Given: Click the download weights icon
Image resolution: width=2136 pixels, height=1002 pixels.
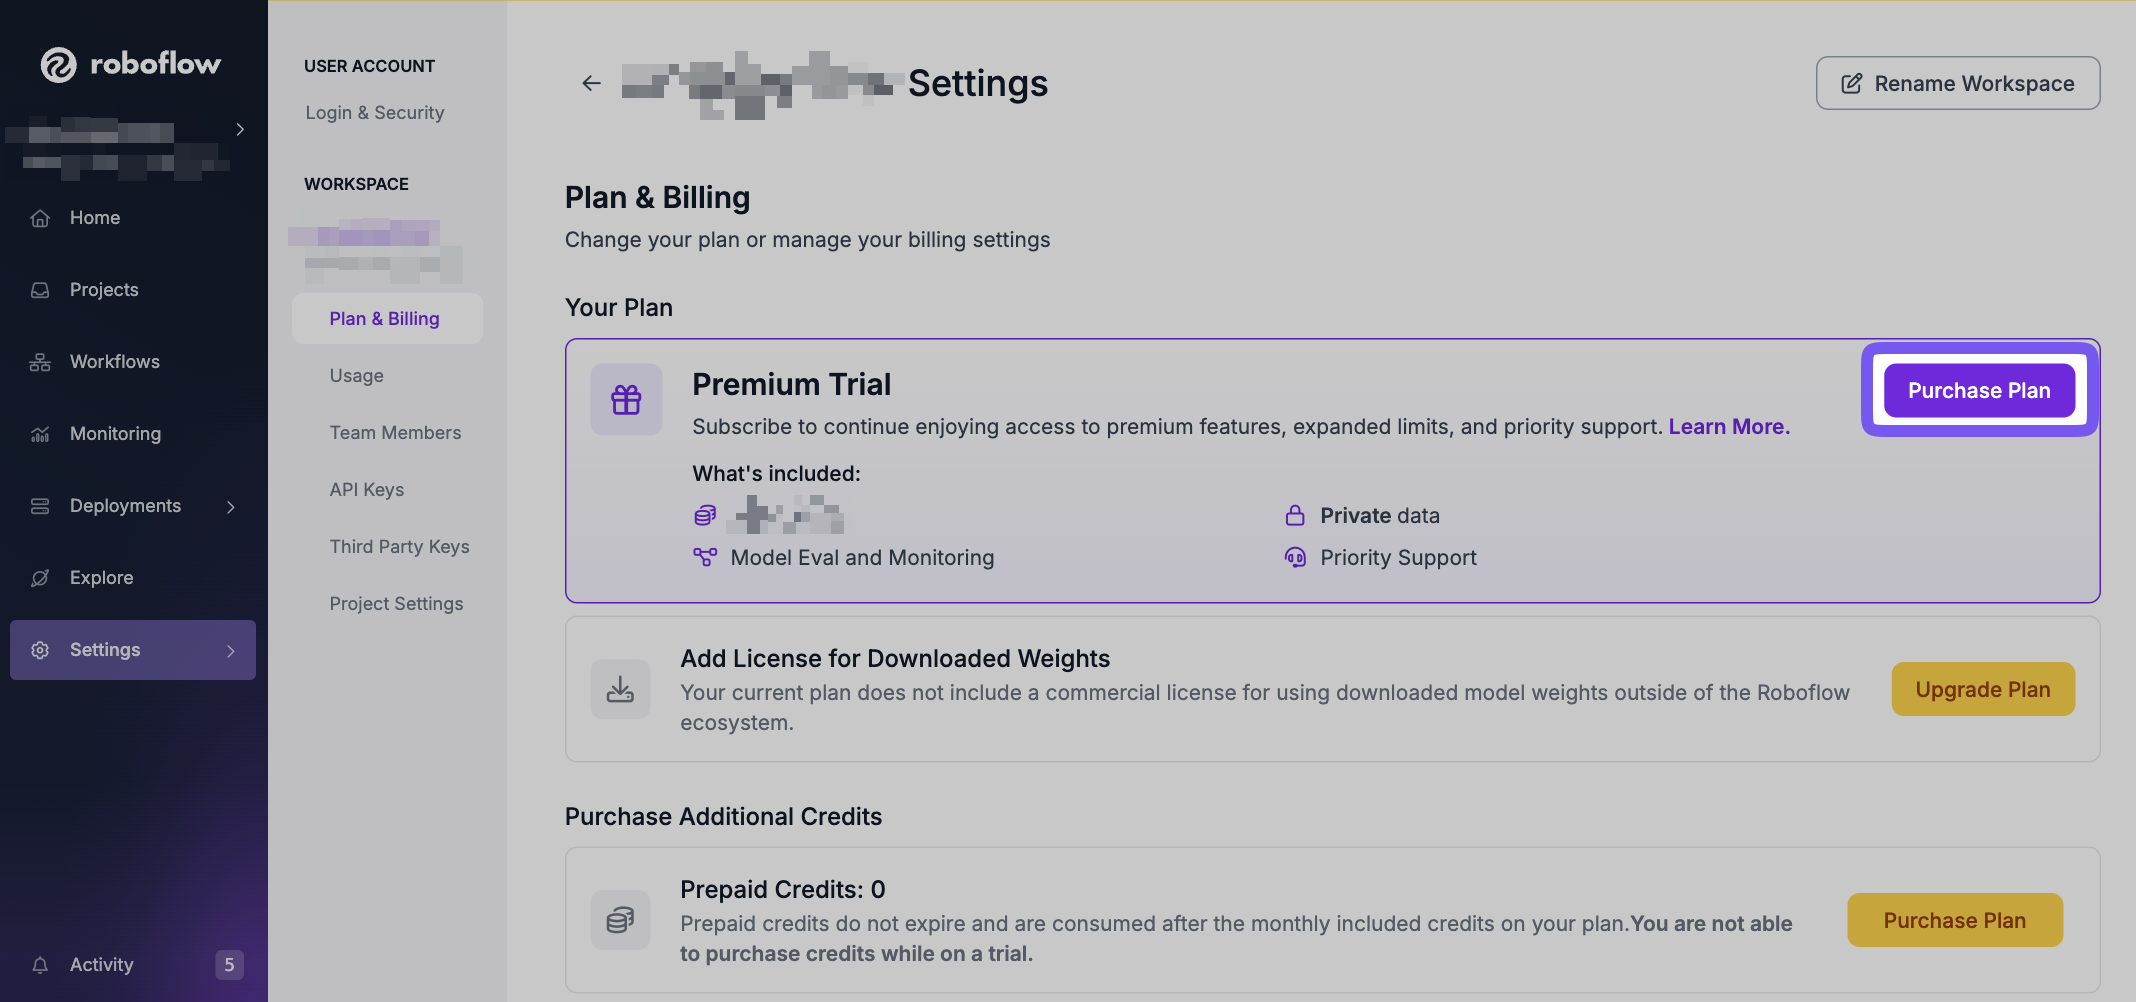Looking at the screenshot, I should (x=620, y=689).
